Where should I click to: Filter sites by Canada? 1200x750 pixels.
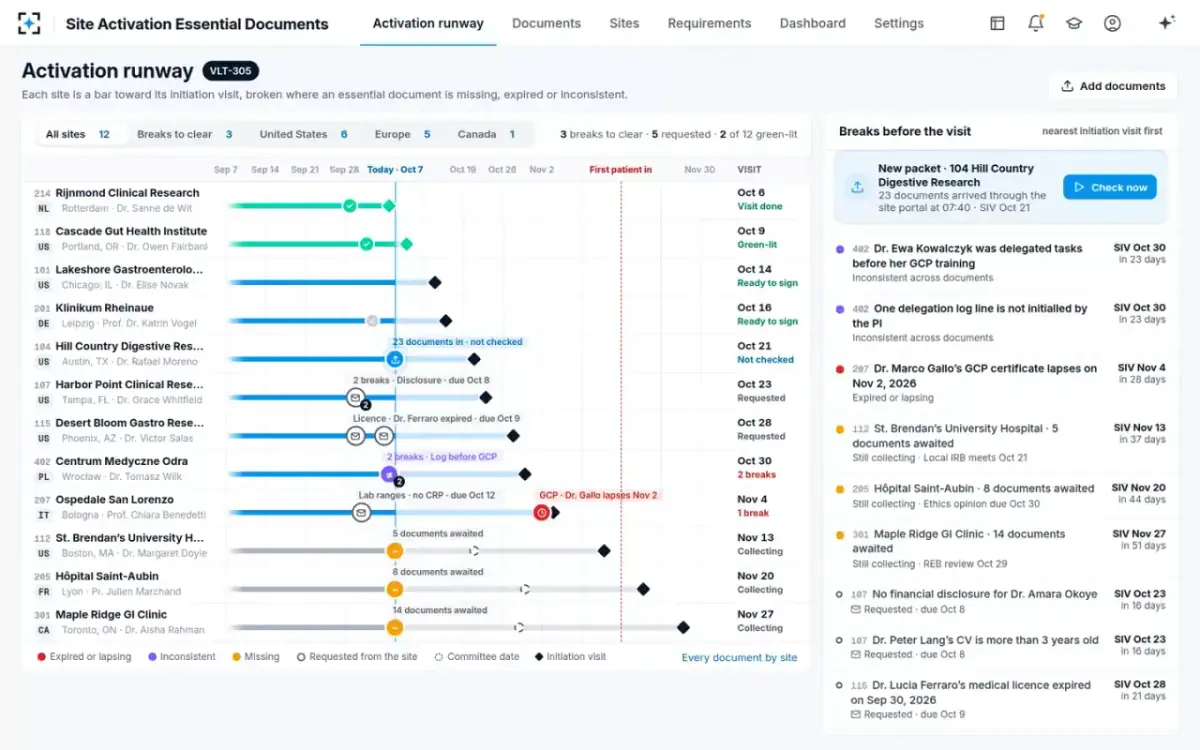point(487,134)
